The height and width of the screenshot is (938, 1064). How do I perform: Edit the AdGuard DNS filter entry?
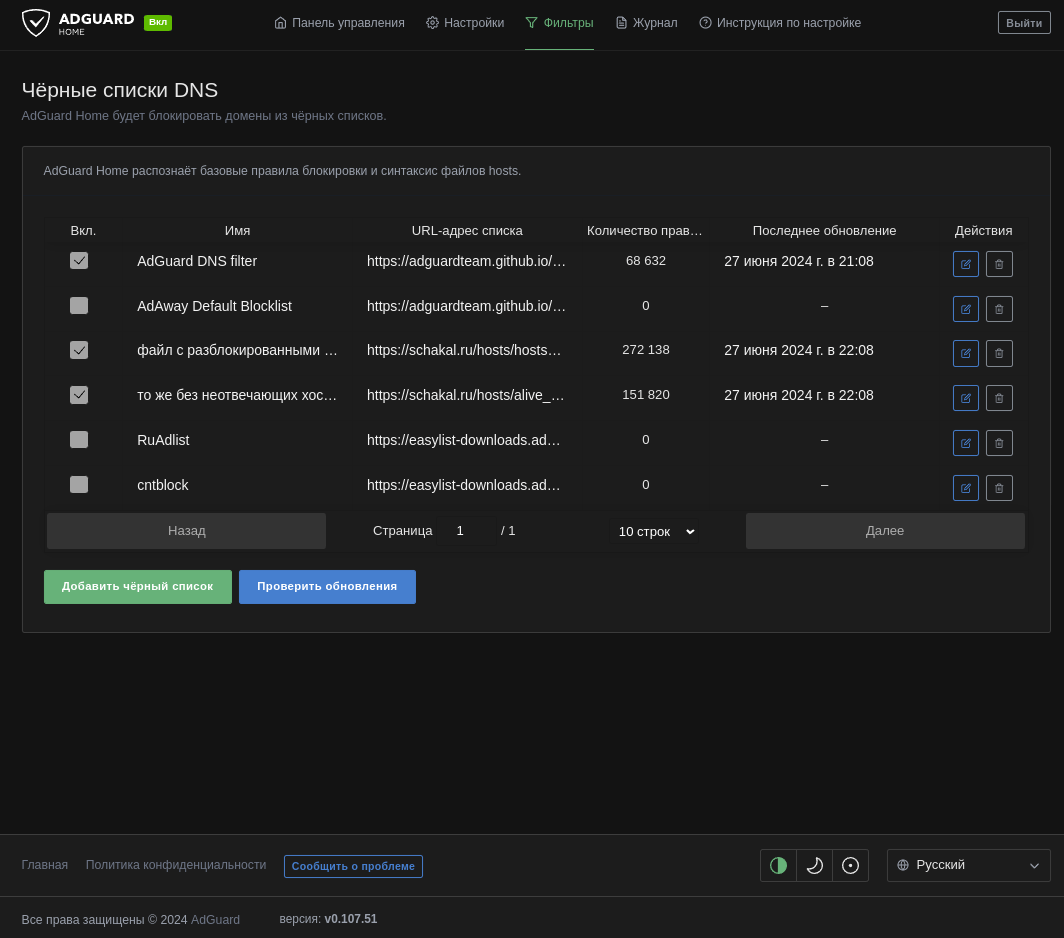[x=966, y=264]
